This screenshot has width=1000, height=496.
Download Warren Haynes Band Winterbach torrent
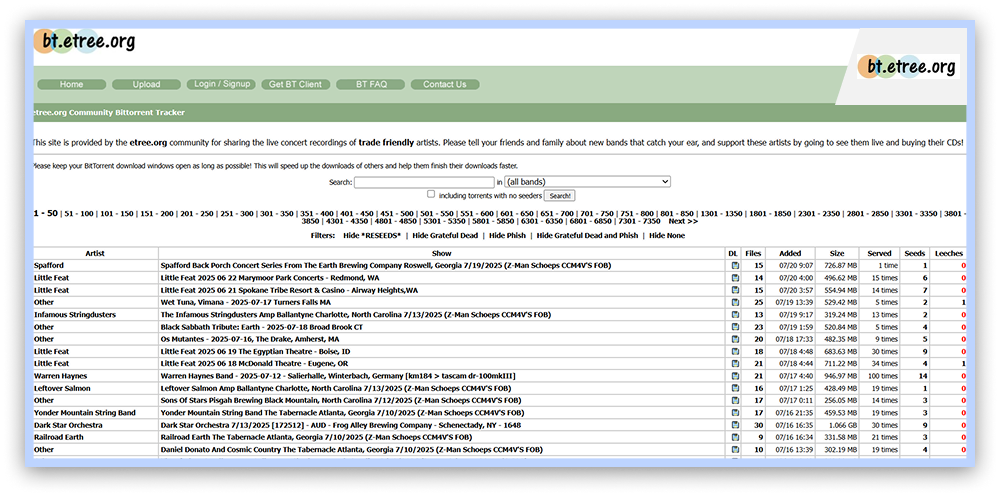pos(735,376)
